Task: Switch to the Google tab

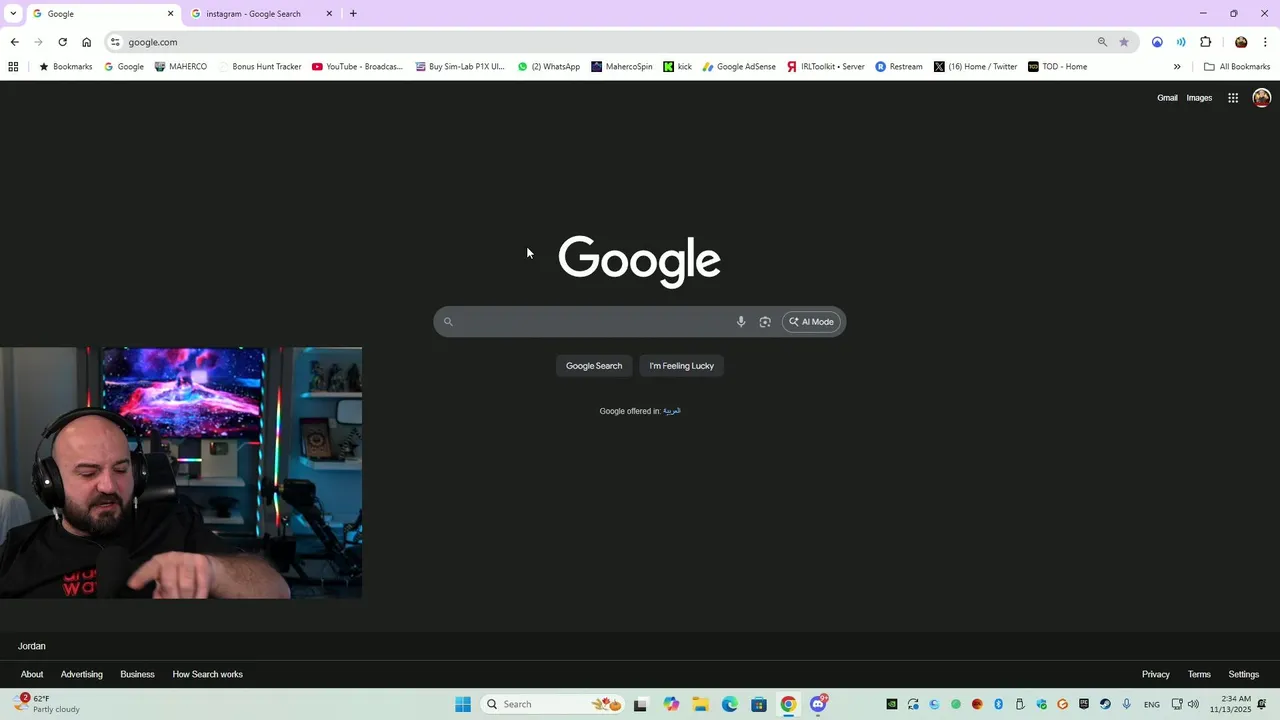Action: tap(103, 14)
